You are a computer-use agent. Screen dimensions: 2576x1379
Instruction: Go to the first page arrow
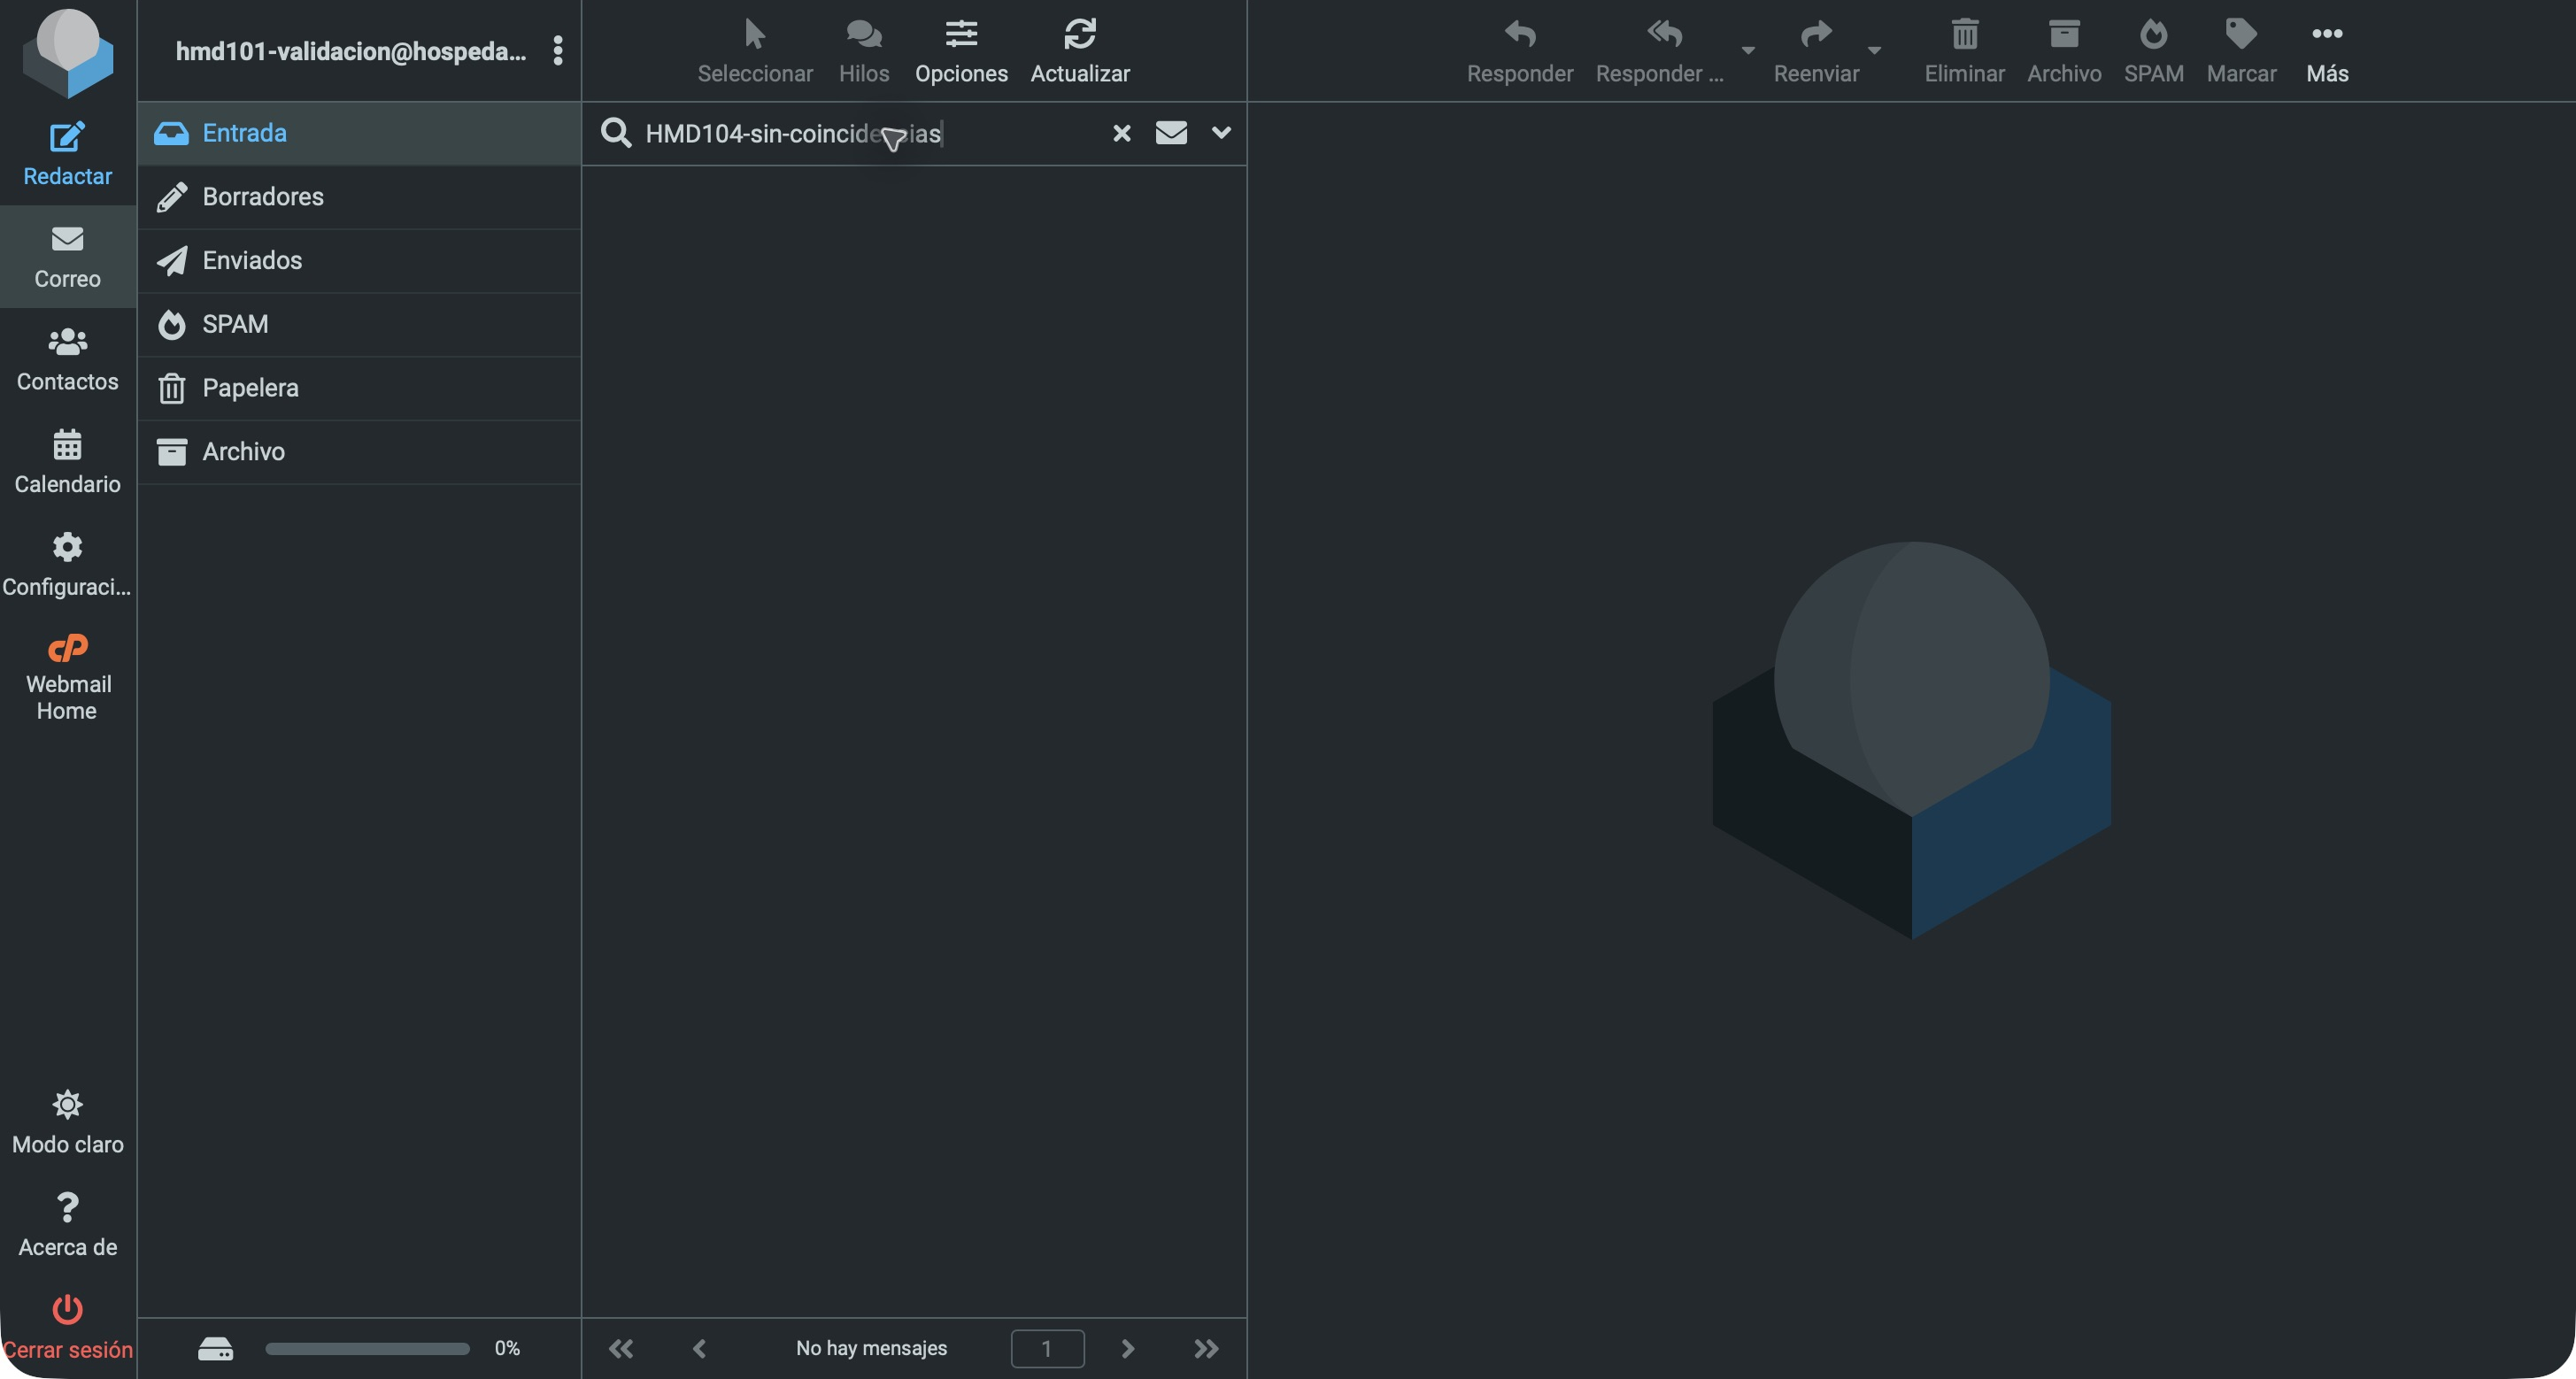coord(621,1348)
